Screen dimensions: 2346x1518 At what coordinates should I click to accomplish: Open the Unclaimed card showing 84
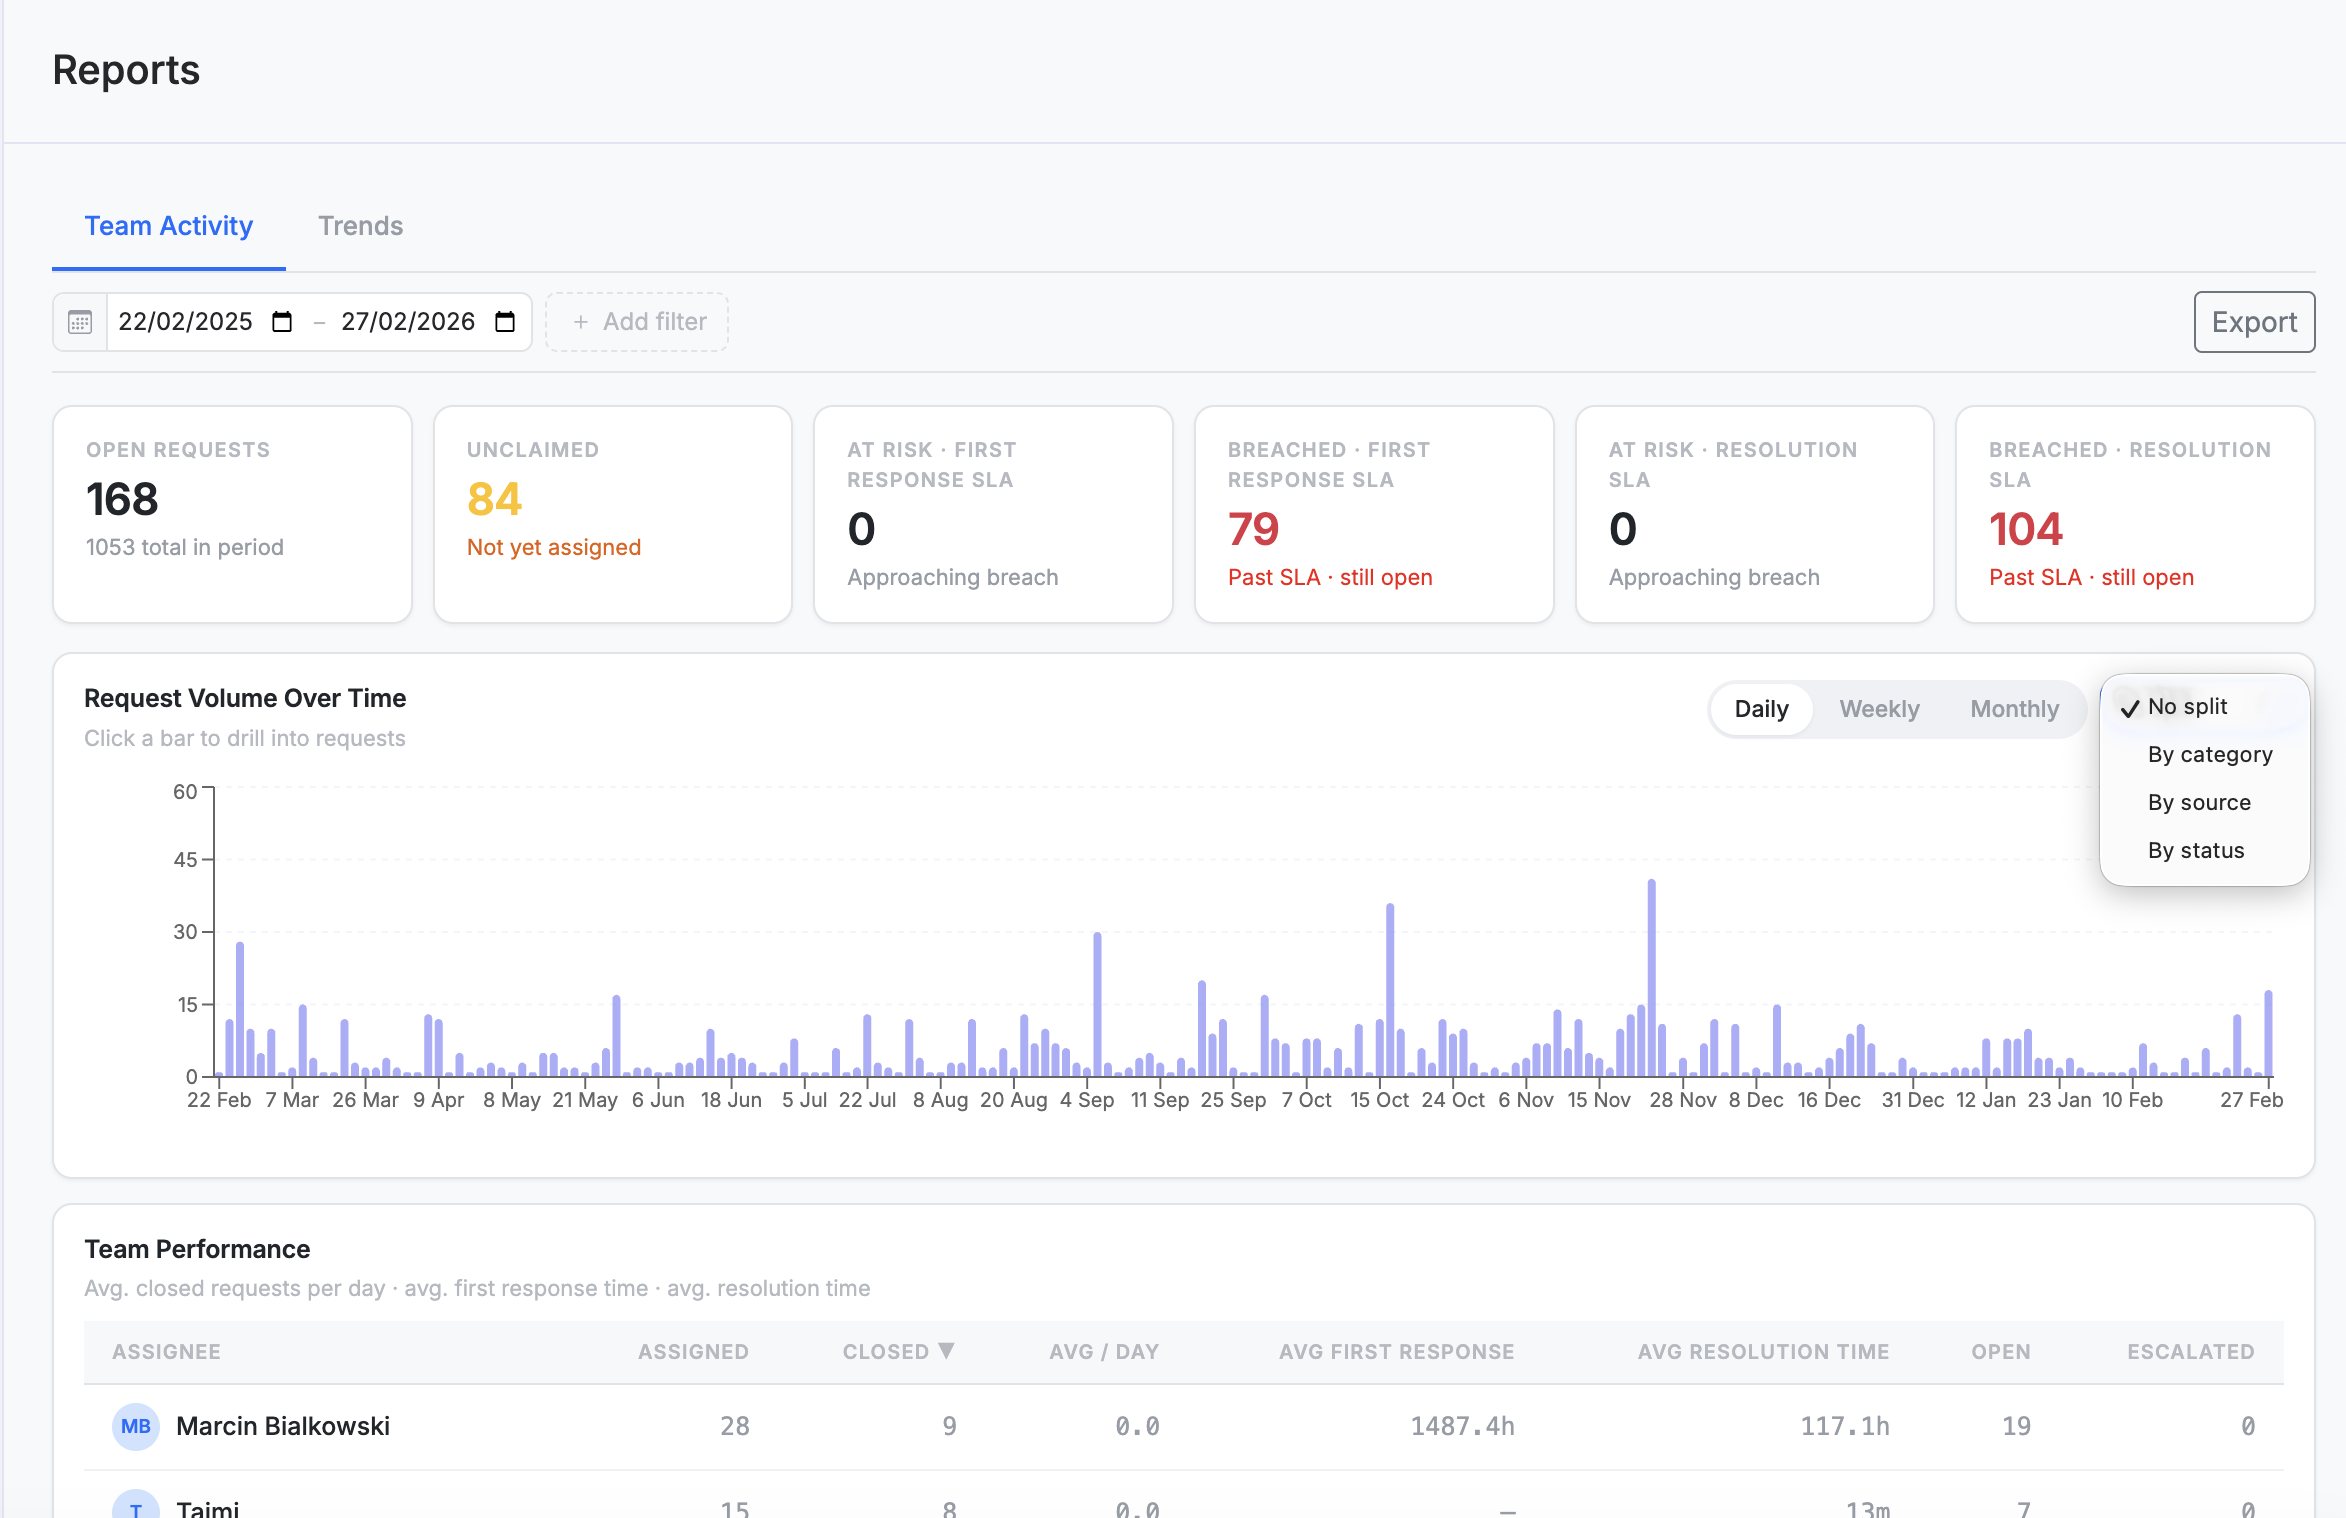click(613, 514)
